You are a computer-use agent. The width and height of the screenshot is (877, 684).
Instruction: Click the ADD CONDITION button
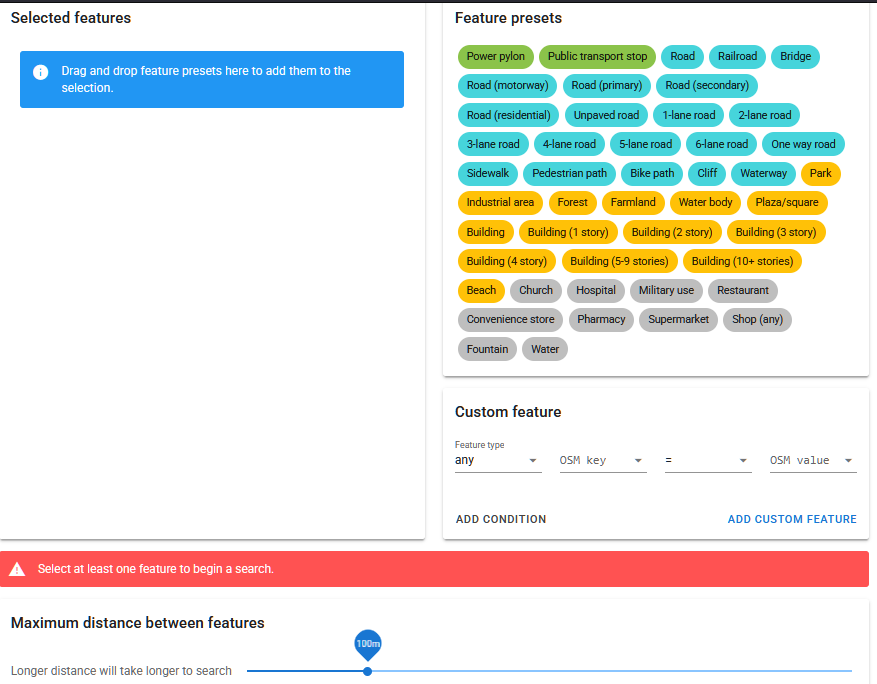point(501,519)
